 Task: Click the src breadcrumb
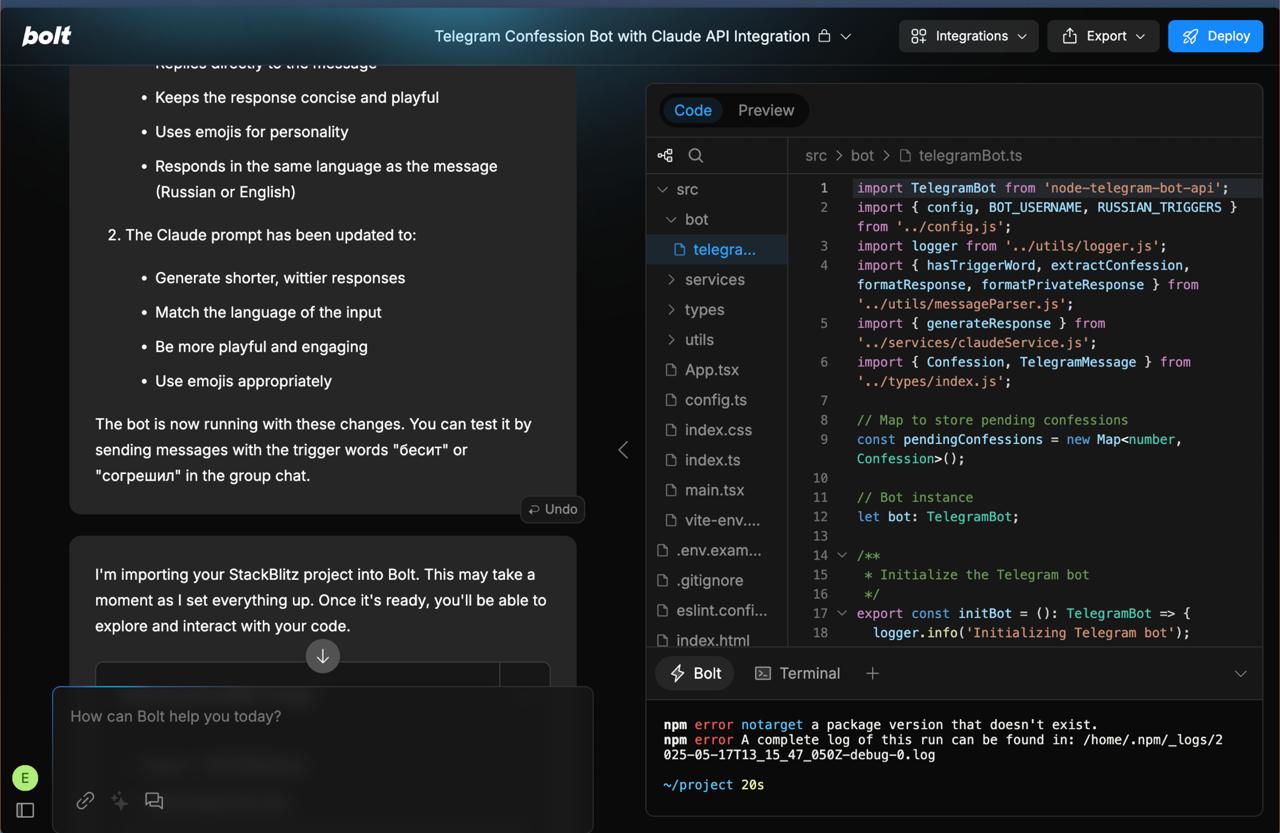coord(816,155)
